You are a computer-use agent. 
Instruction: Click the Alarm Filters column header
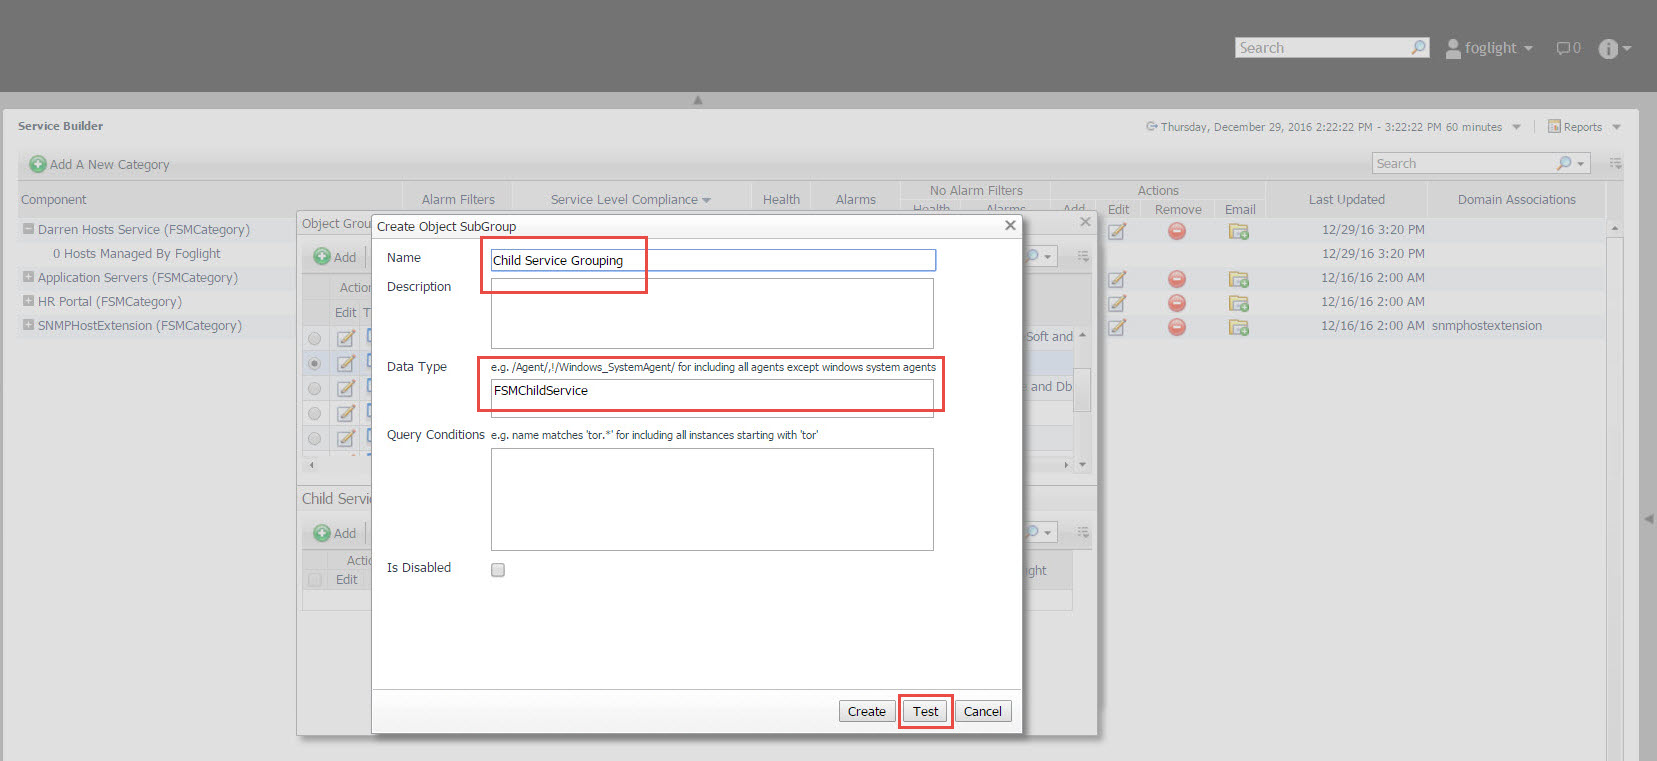pos(458,199)
